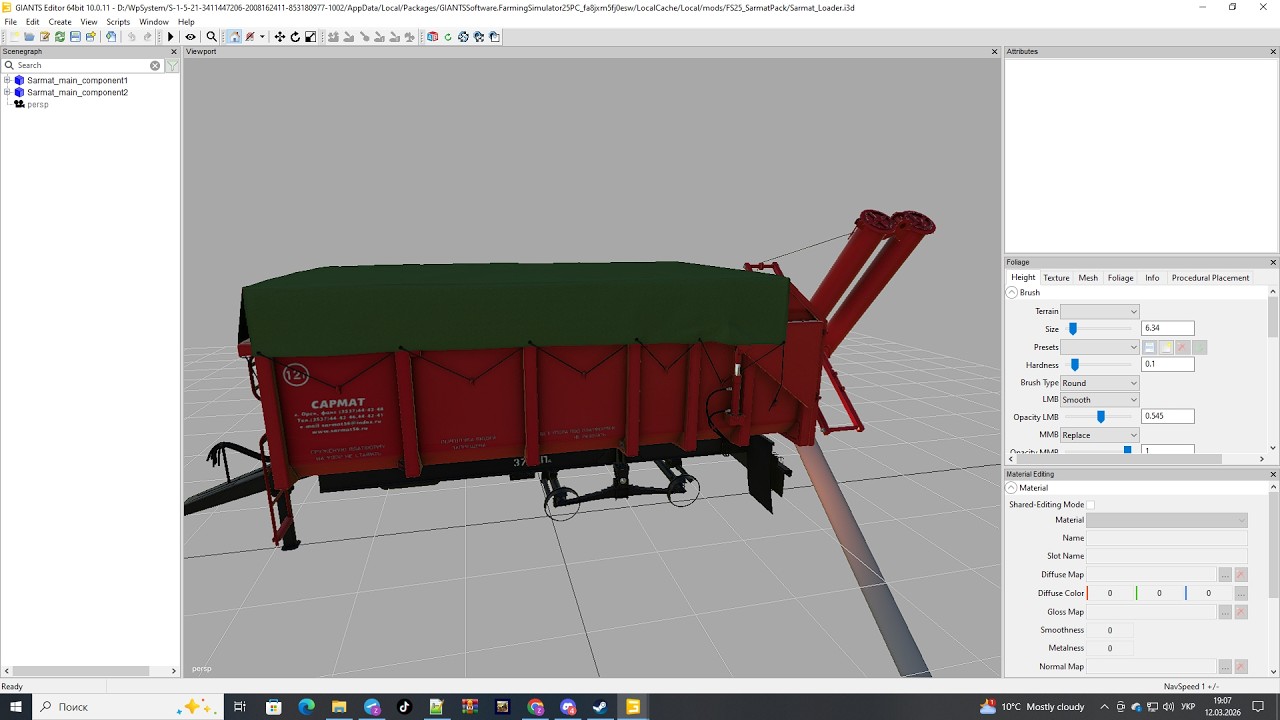Enable the Shared-Editing Mode checkbox
The height and width of the screenshot is (720, 1280).
point(1091,505)
